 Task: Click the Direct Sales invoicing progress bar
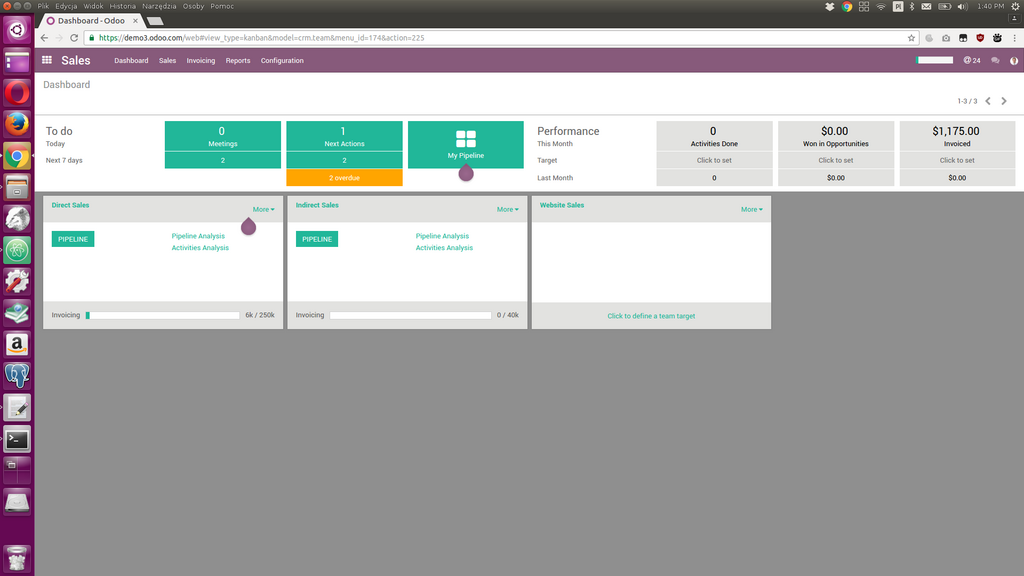pos(163,315)
